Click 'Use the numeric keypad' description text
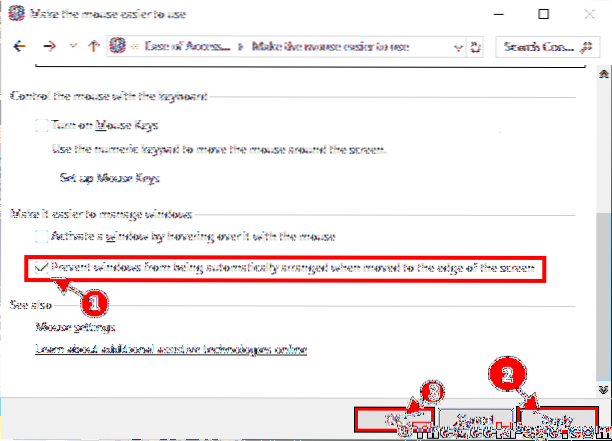 click(219, 150)
